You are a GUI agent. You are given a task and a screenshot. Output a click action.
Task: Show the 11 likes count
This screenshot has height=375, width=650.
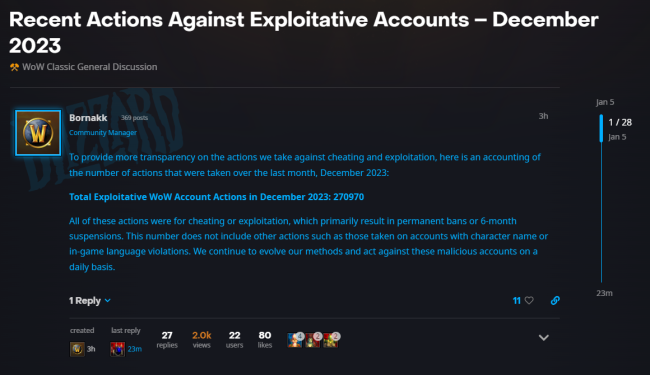[x=517, y=300]
